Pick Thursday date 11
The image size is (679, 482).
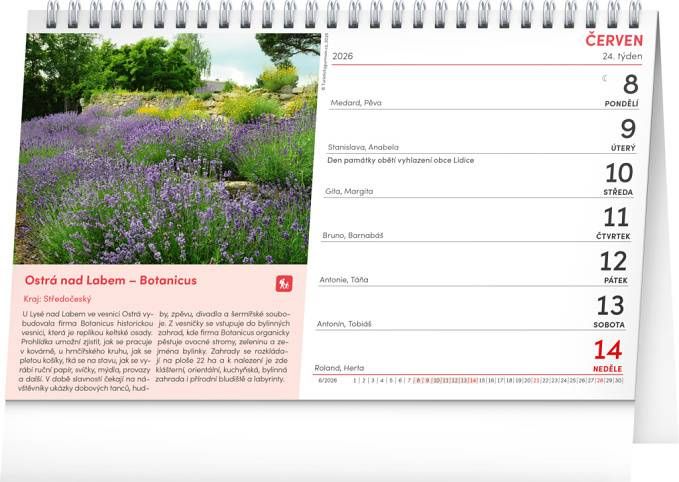(615, 217)
